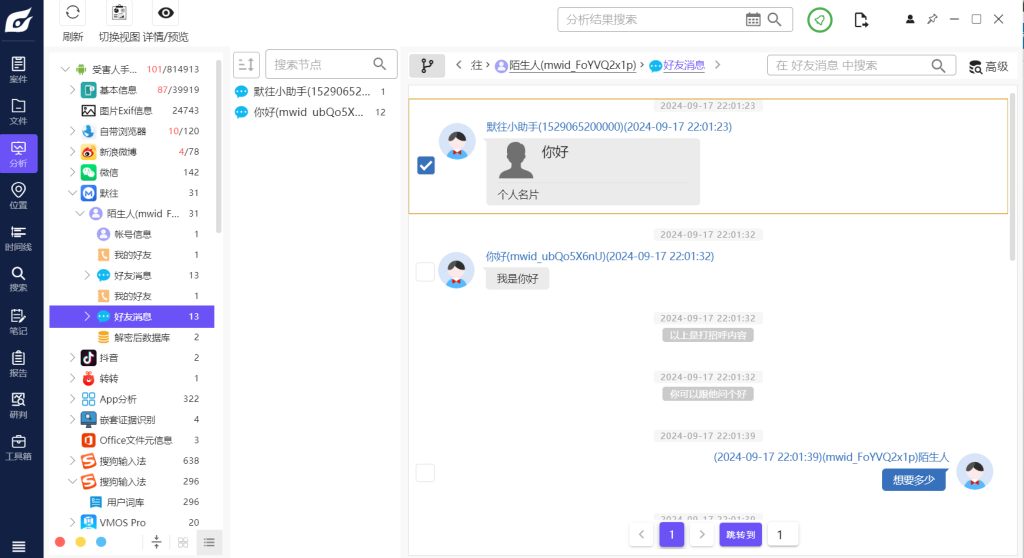This screenshot has width=1024, height=558.
Task: Click the export file icon in the title bar
Action: click(861, 20)
